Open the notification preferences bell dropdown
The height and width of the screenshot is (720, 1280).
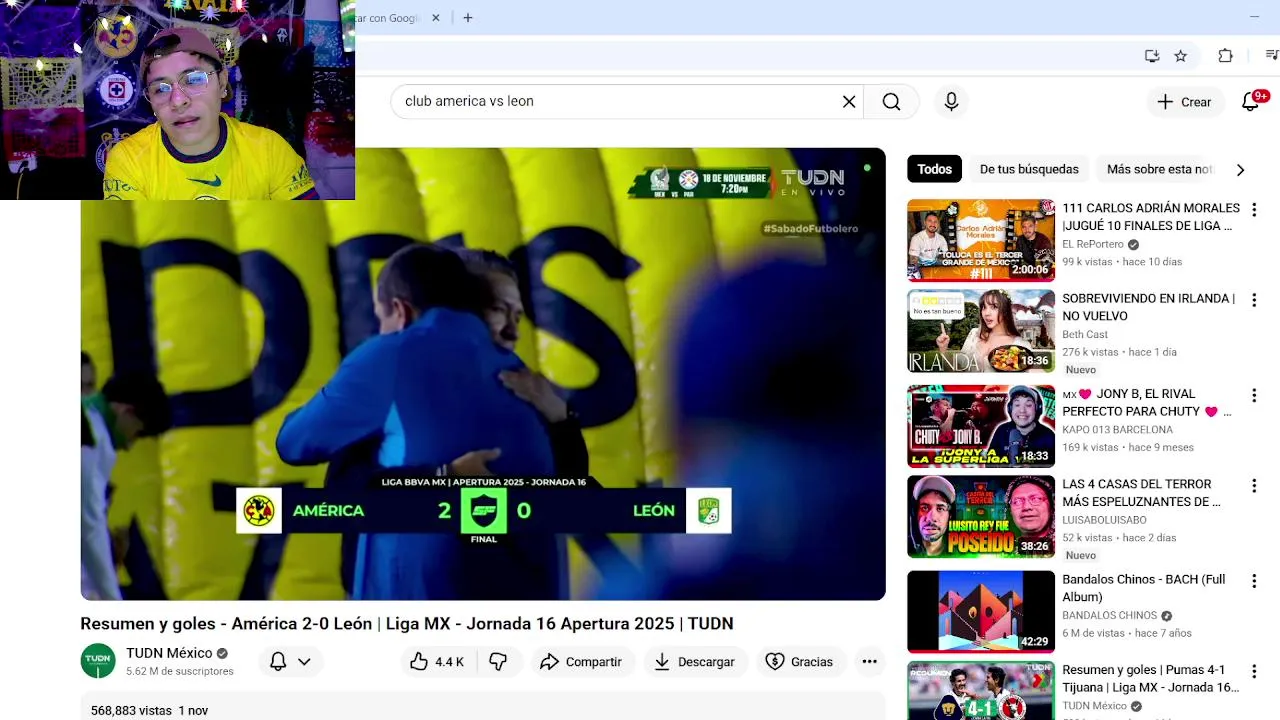click(291, 662)
